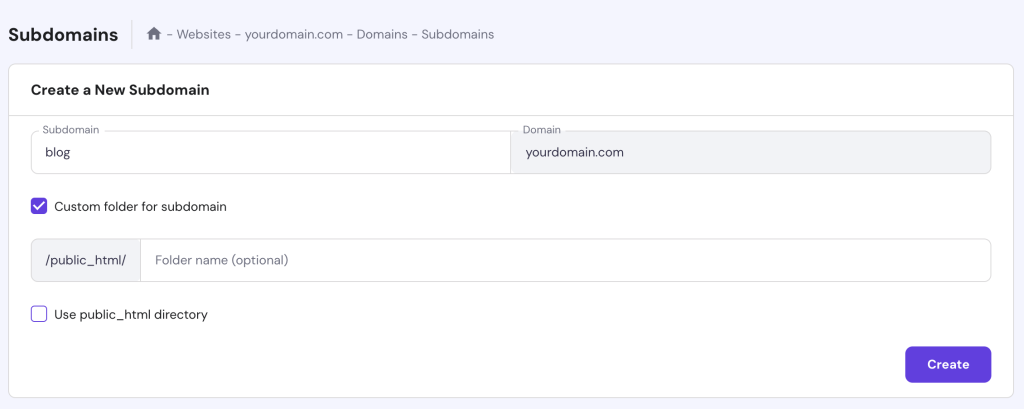Open the Domains breadcrumb link
The image size is (1024, 409).
(x=377, y=34)
